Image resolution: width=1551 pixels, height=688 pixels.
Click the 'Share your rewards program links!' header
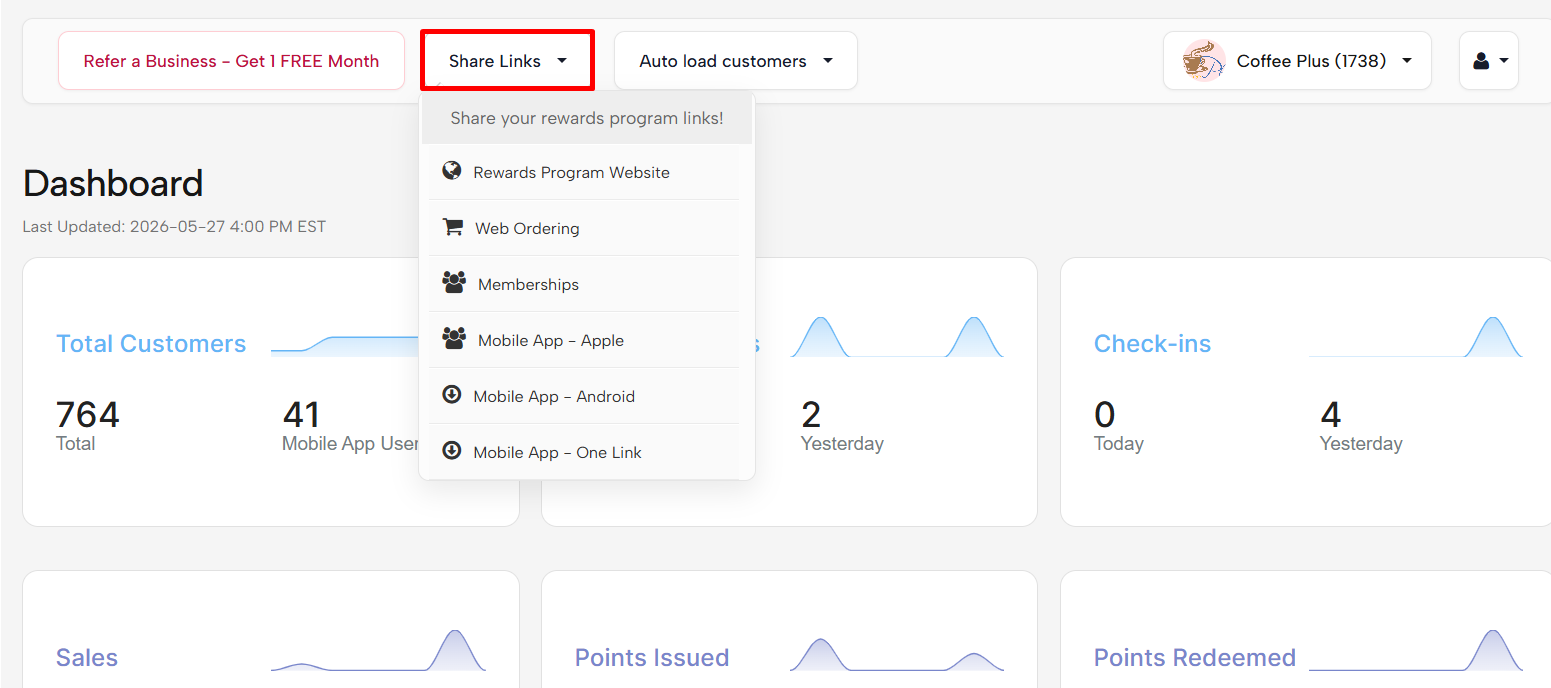point(587,118)
